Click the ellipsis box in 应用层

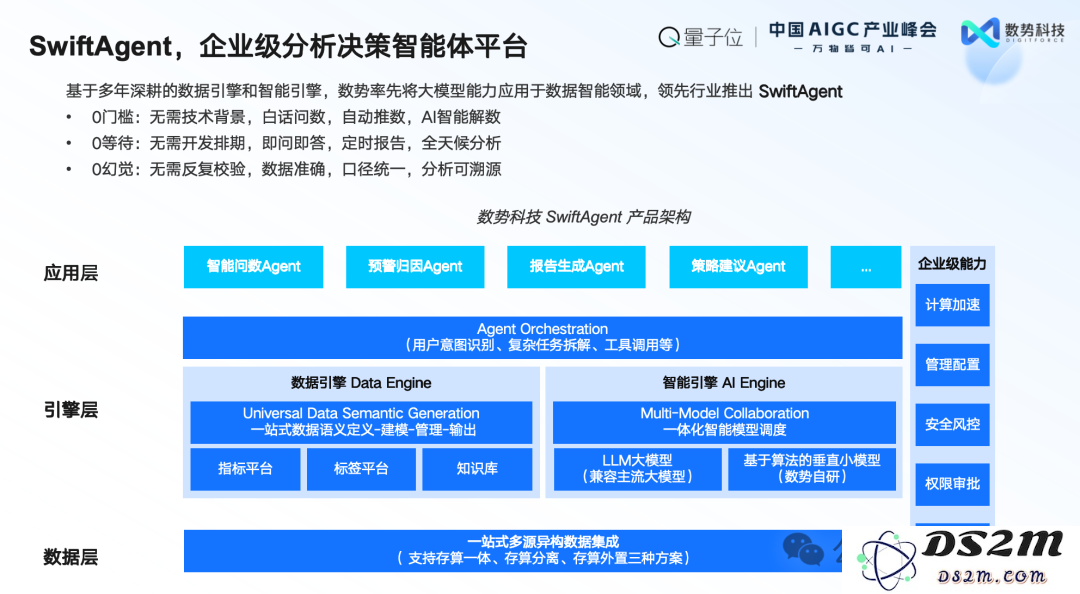pos(866,267)
